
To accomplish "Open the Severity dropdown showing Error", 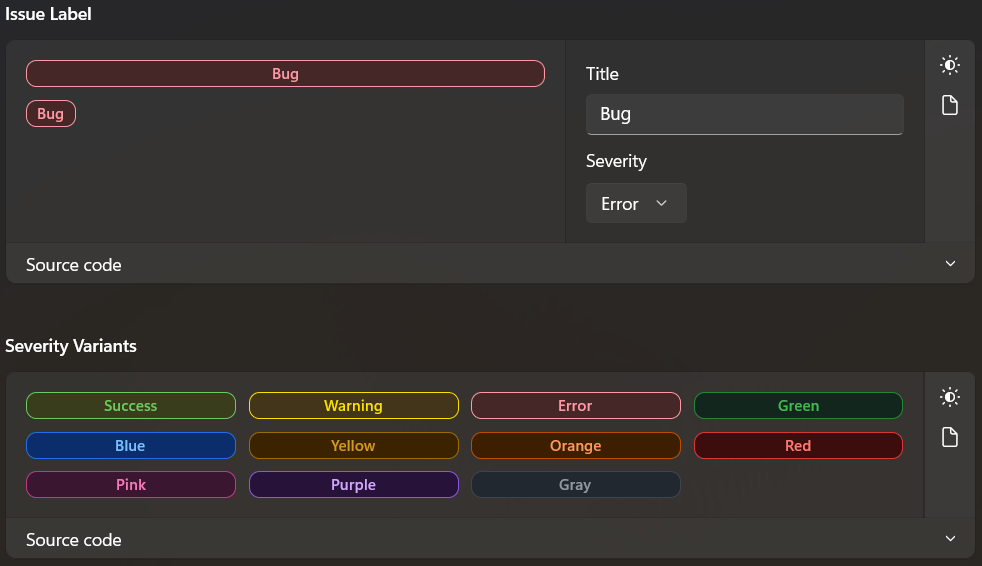I will pos(636,203).
